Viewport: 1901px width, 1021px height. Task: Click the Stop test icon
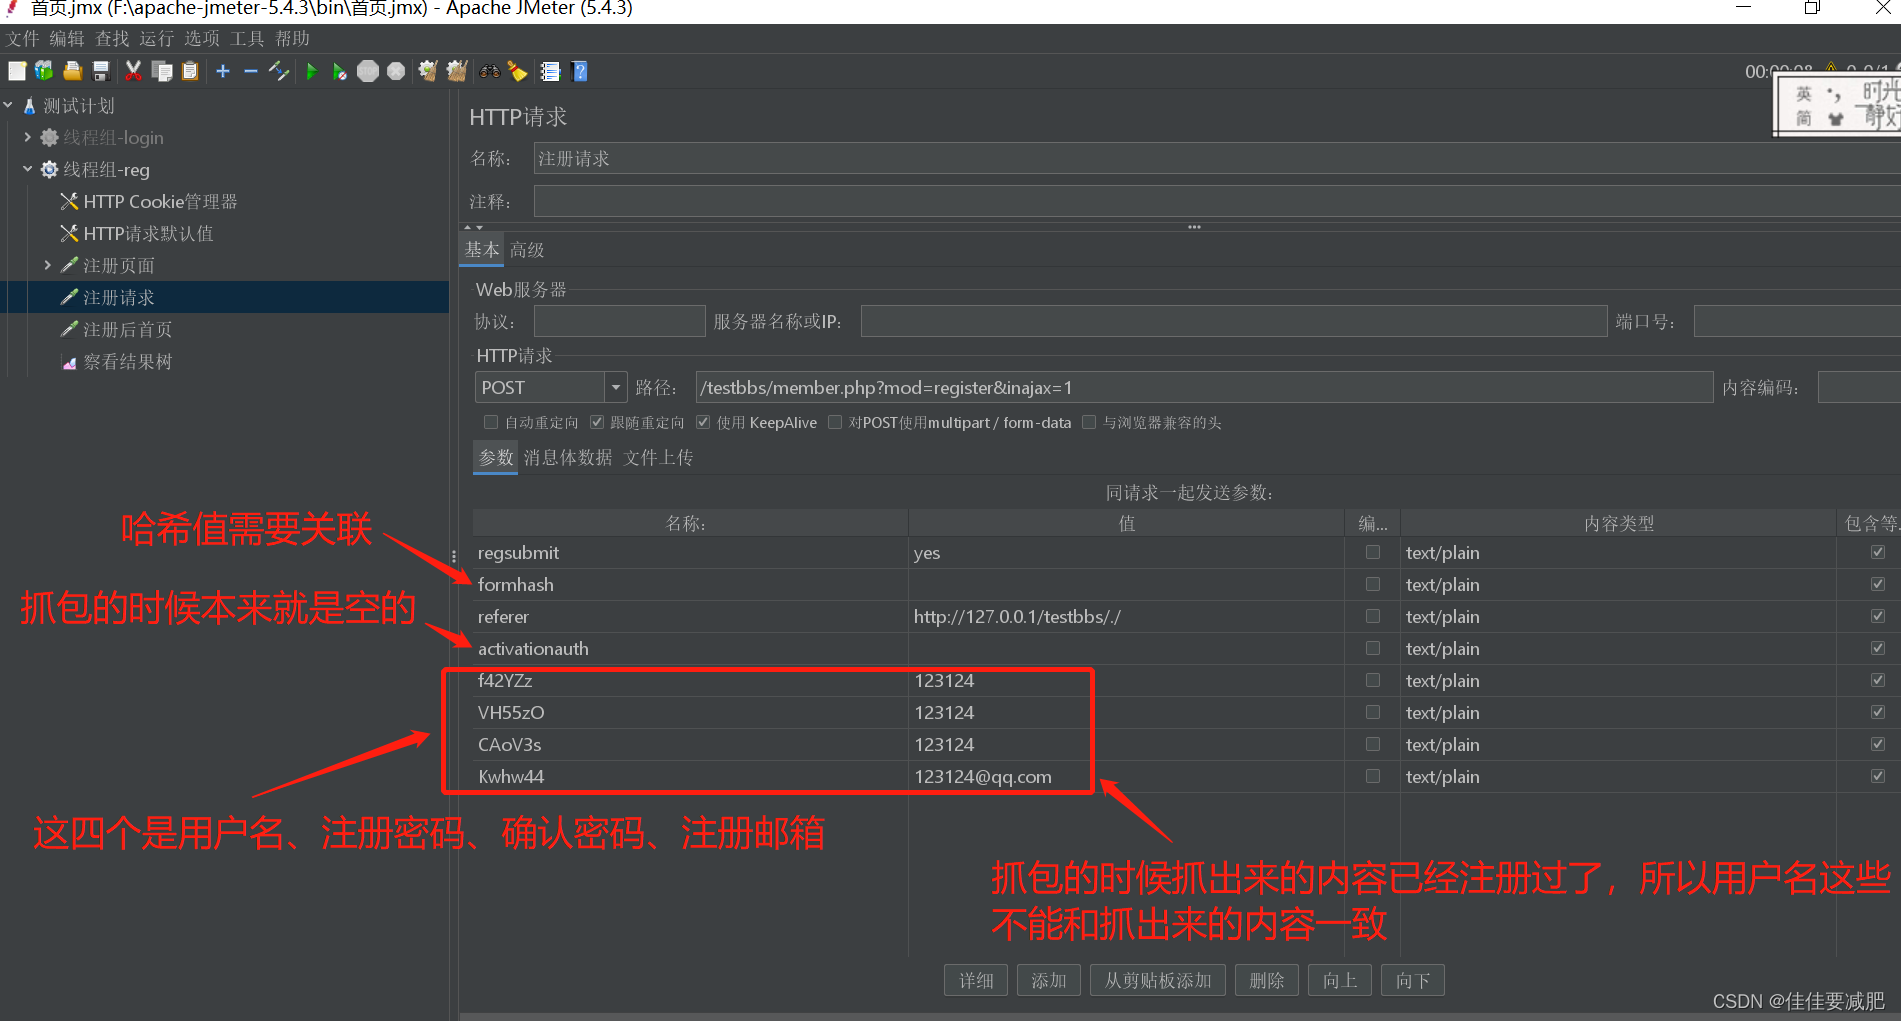coord(368,71)
